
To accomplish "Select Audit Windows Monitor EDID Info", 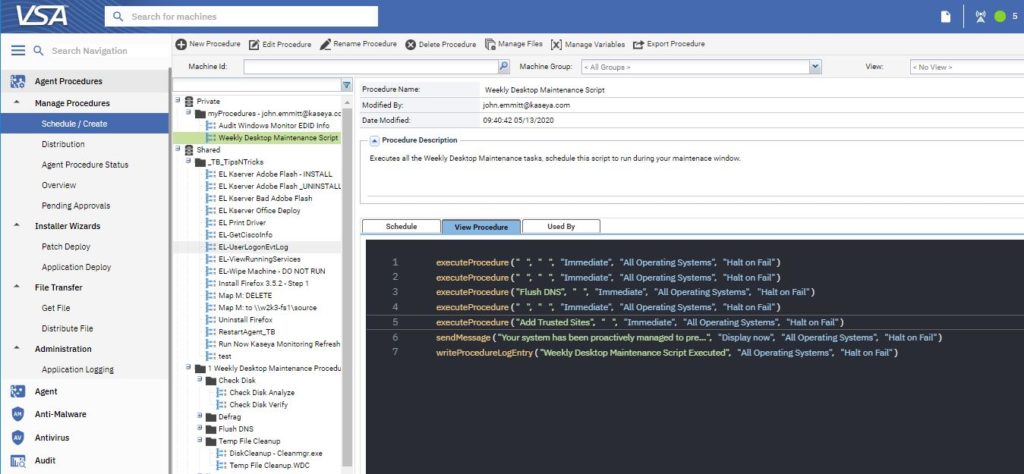I will pos(274,125).
